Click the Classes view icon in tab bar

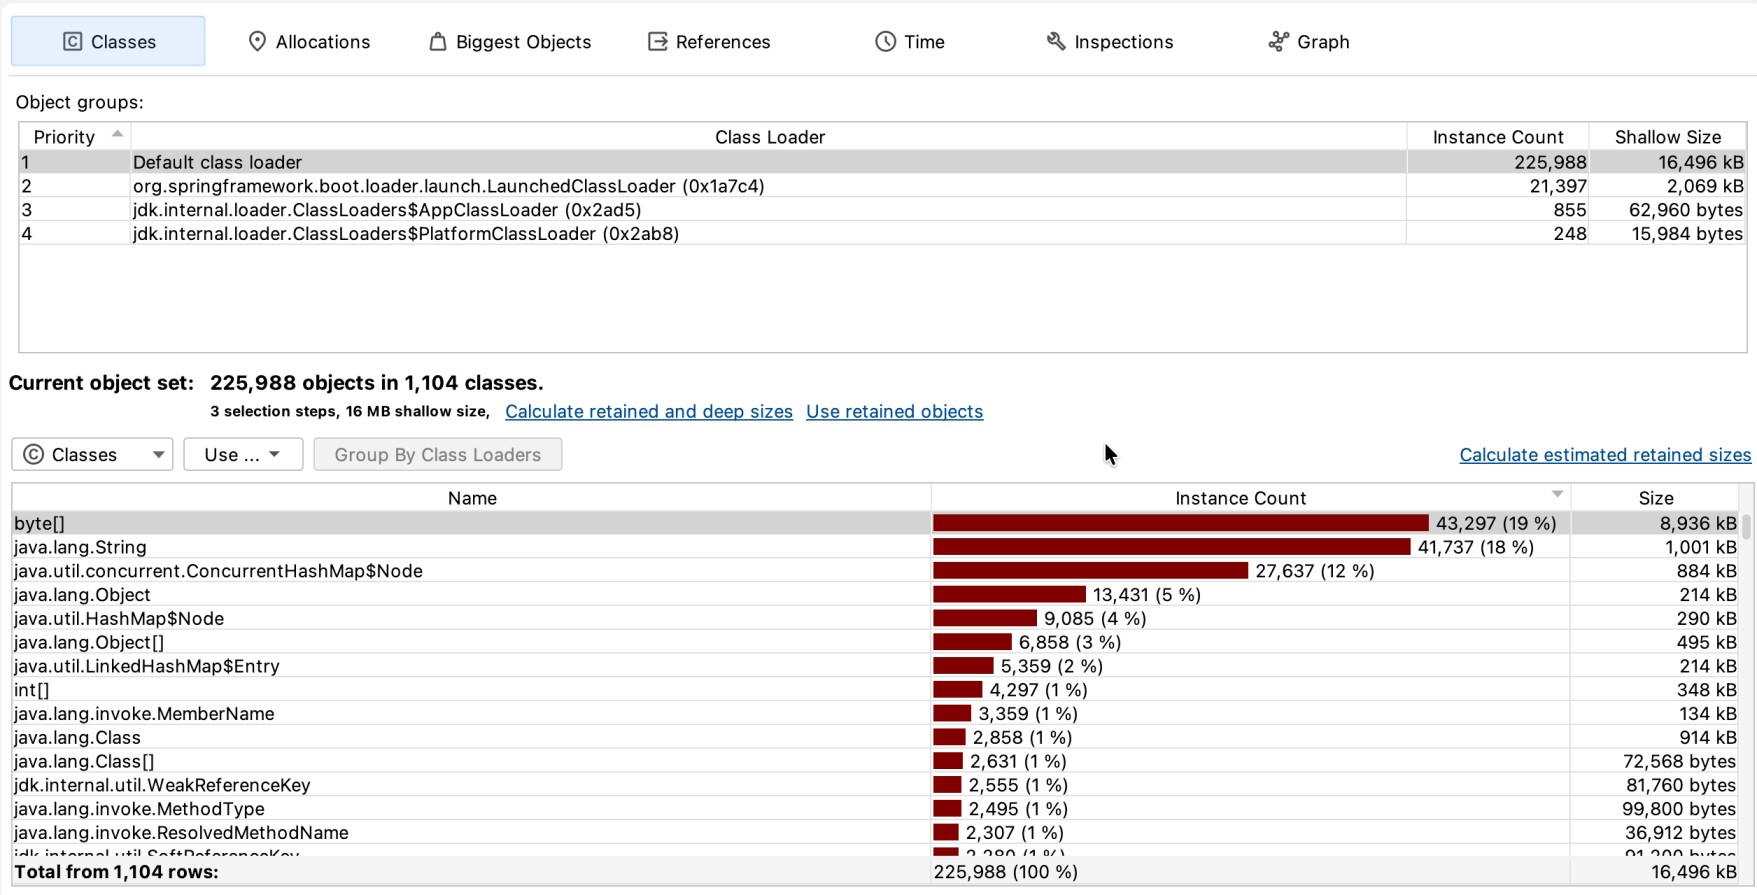73,41
